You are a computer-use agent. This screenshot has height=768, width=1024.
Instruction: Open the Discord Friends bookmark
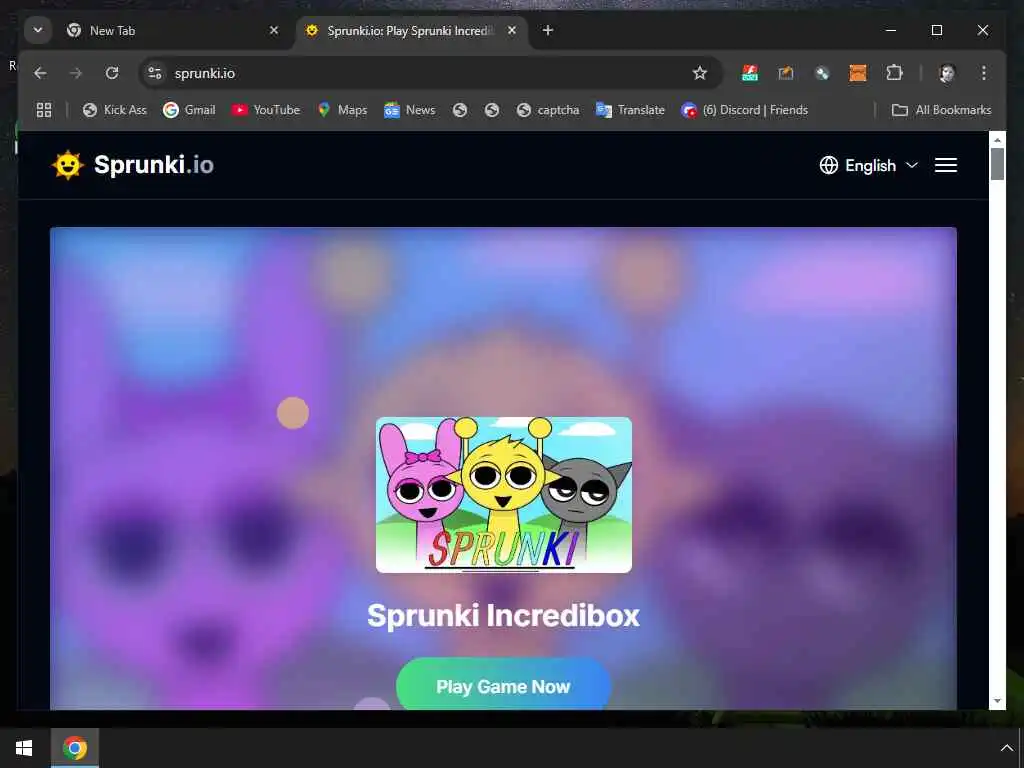pyautogui.click(x=744, y=110)
